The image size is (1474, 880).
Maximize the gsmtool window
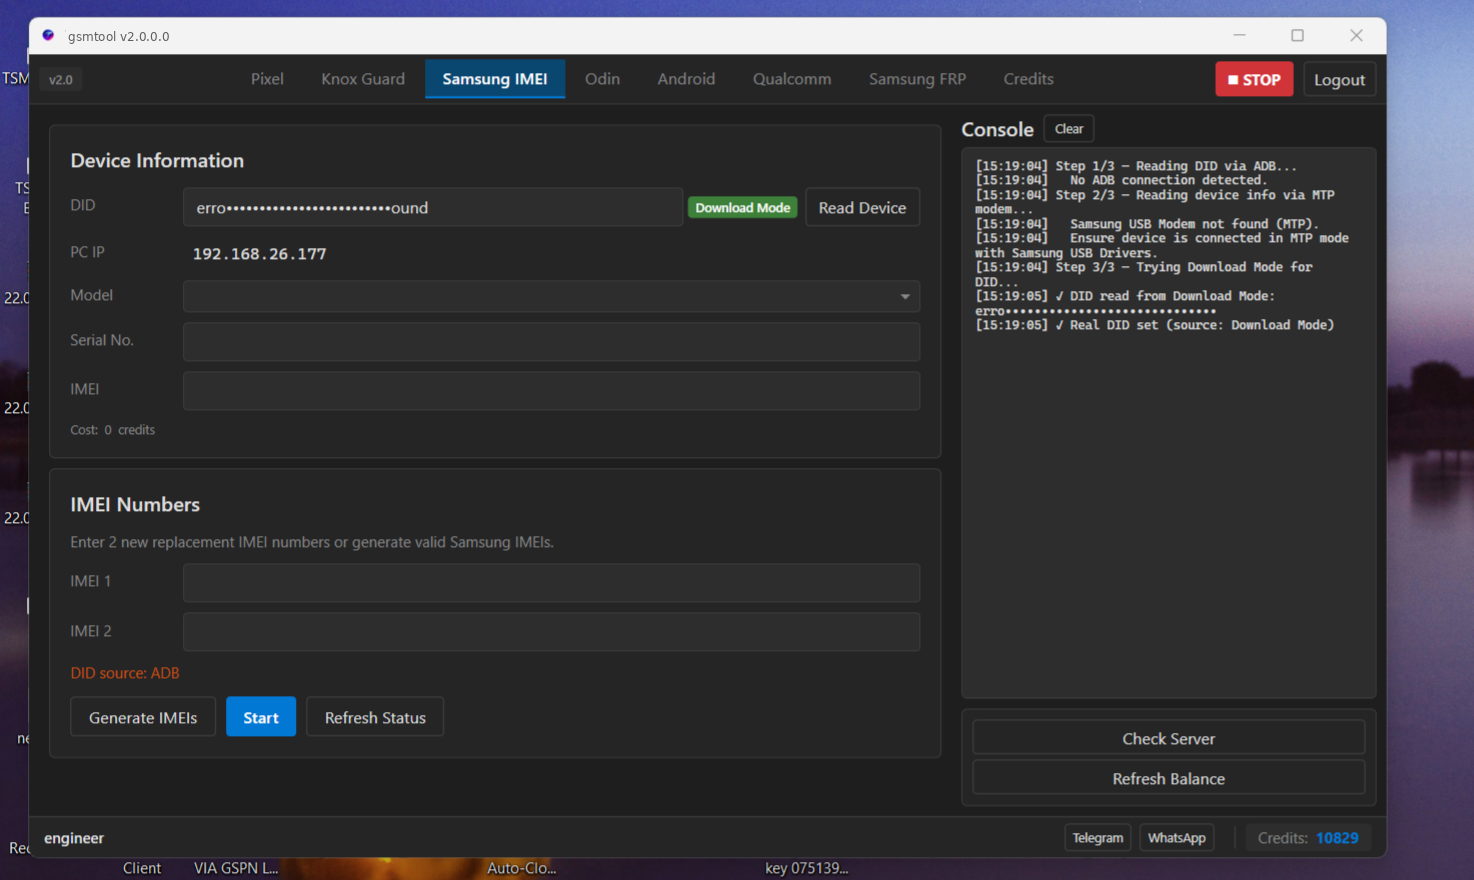click(x=1297, y=35)
